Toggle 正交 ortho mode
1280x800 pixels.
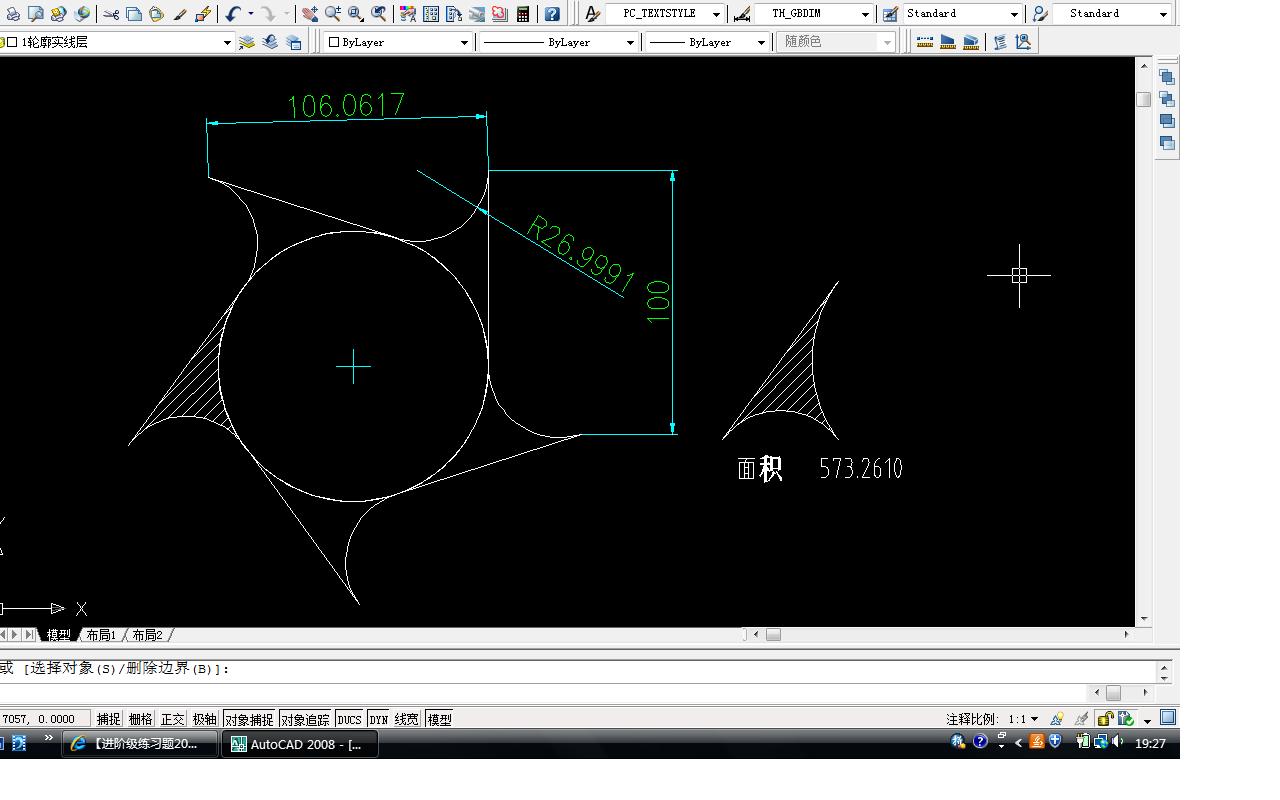[x=173, y=719]
